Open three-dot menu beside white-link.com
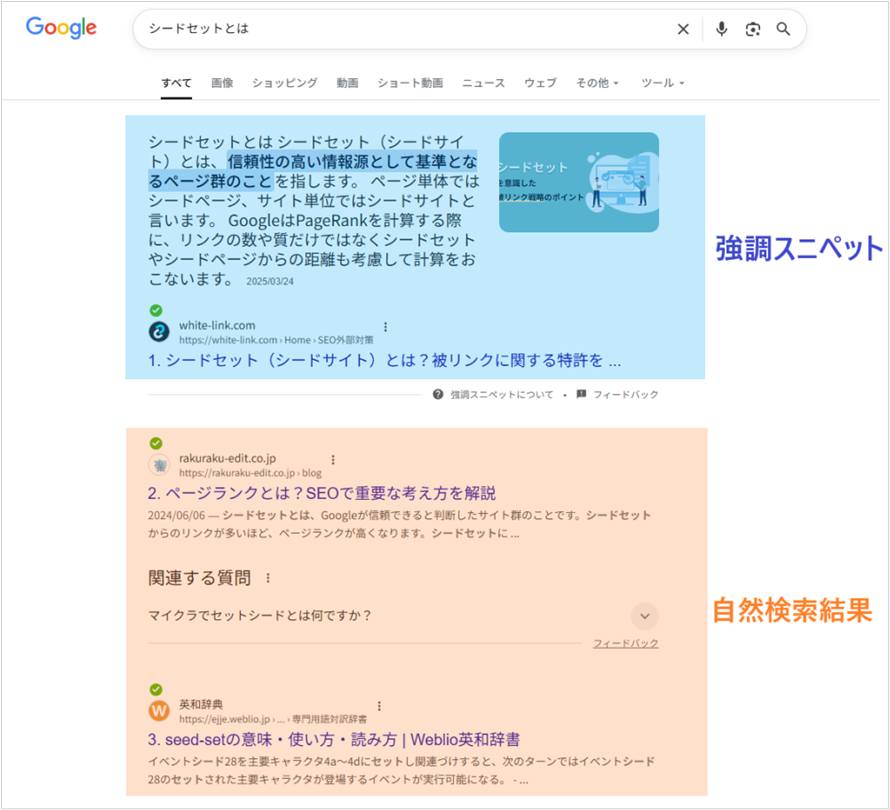 [385, 327]
